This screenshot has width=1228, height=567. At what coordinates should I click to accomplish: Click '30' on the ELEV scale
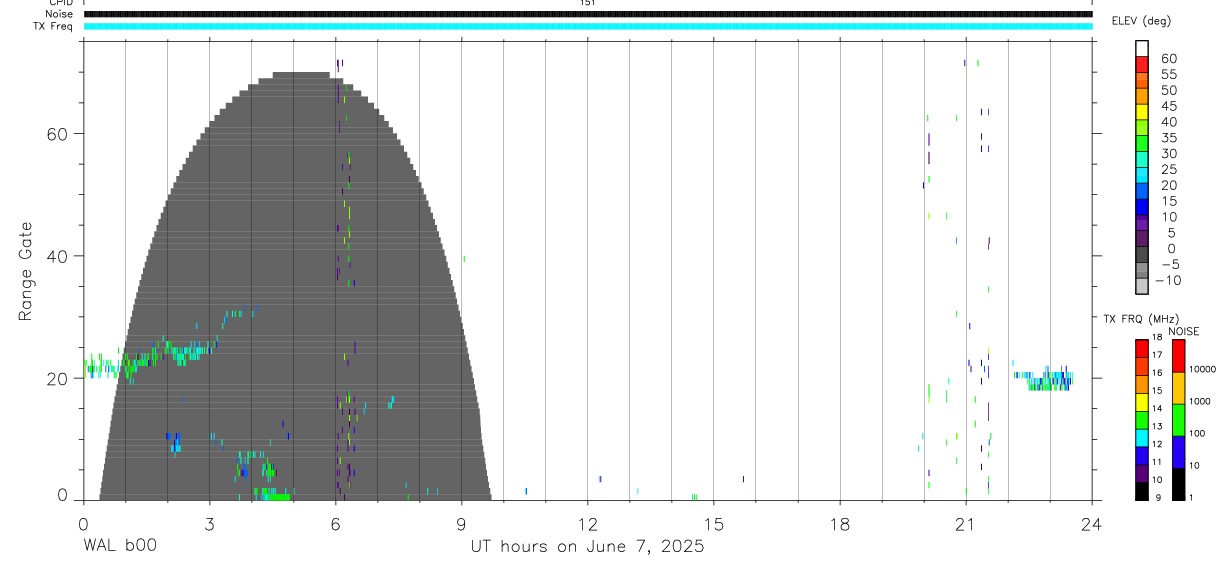pos(1169,154)
